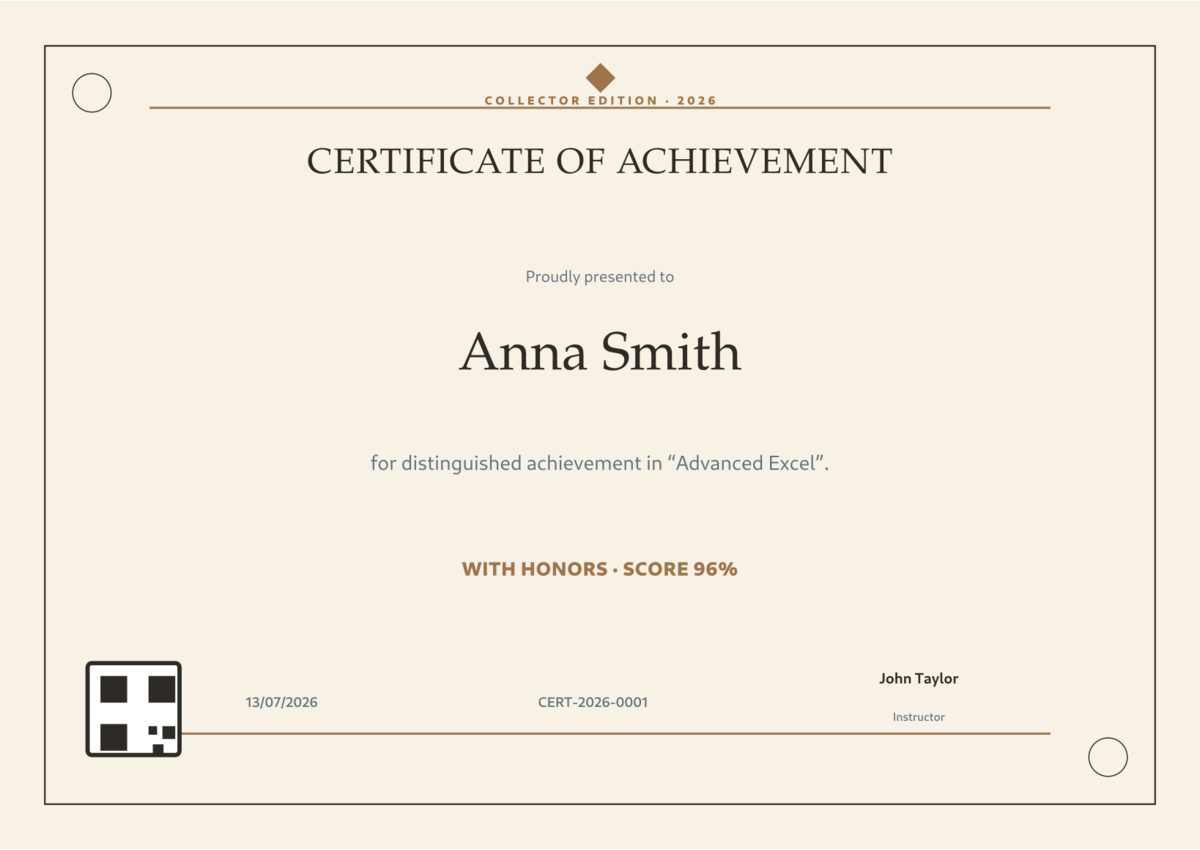
Task: Click the Proudly presented to text
Action: [x=600, y=277]
